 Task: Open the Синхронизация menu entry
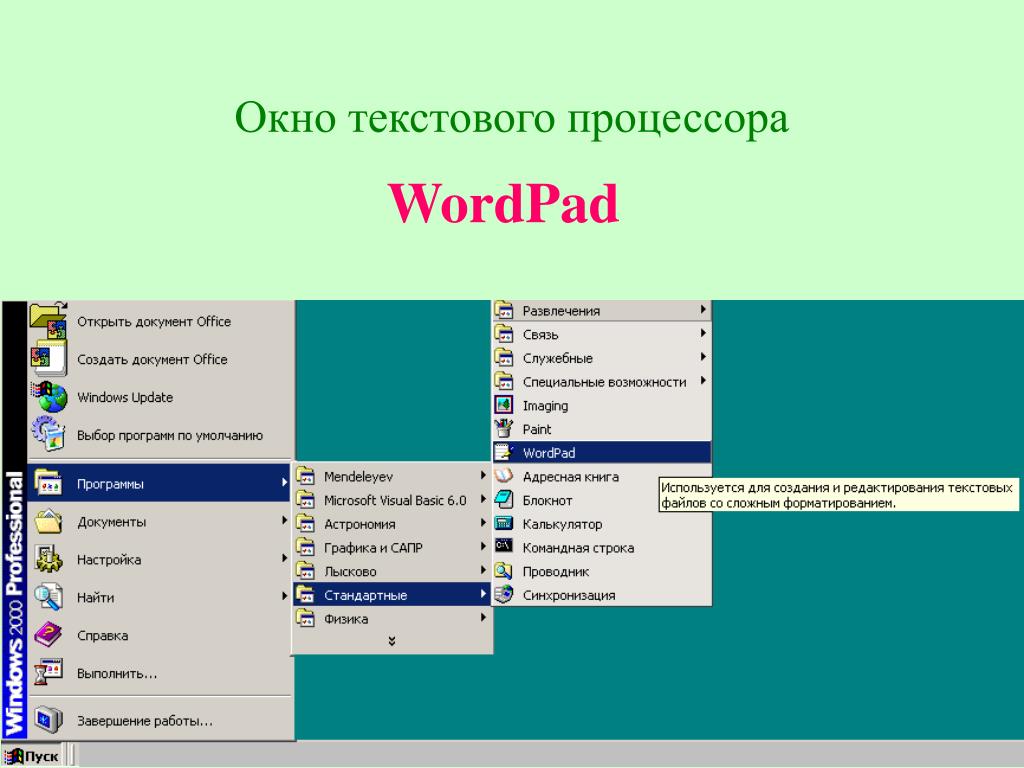click(601, 595)
